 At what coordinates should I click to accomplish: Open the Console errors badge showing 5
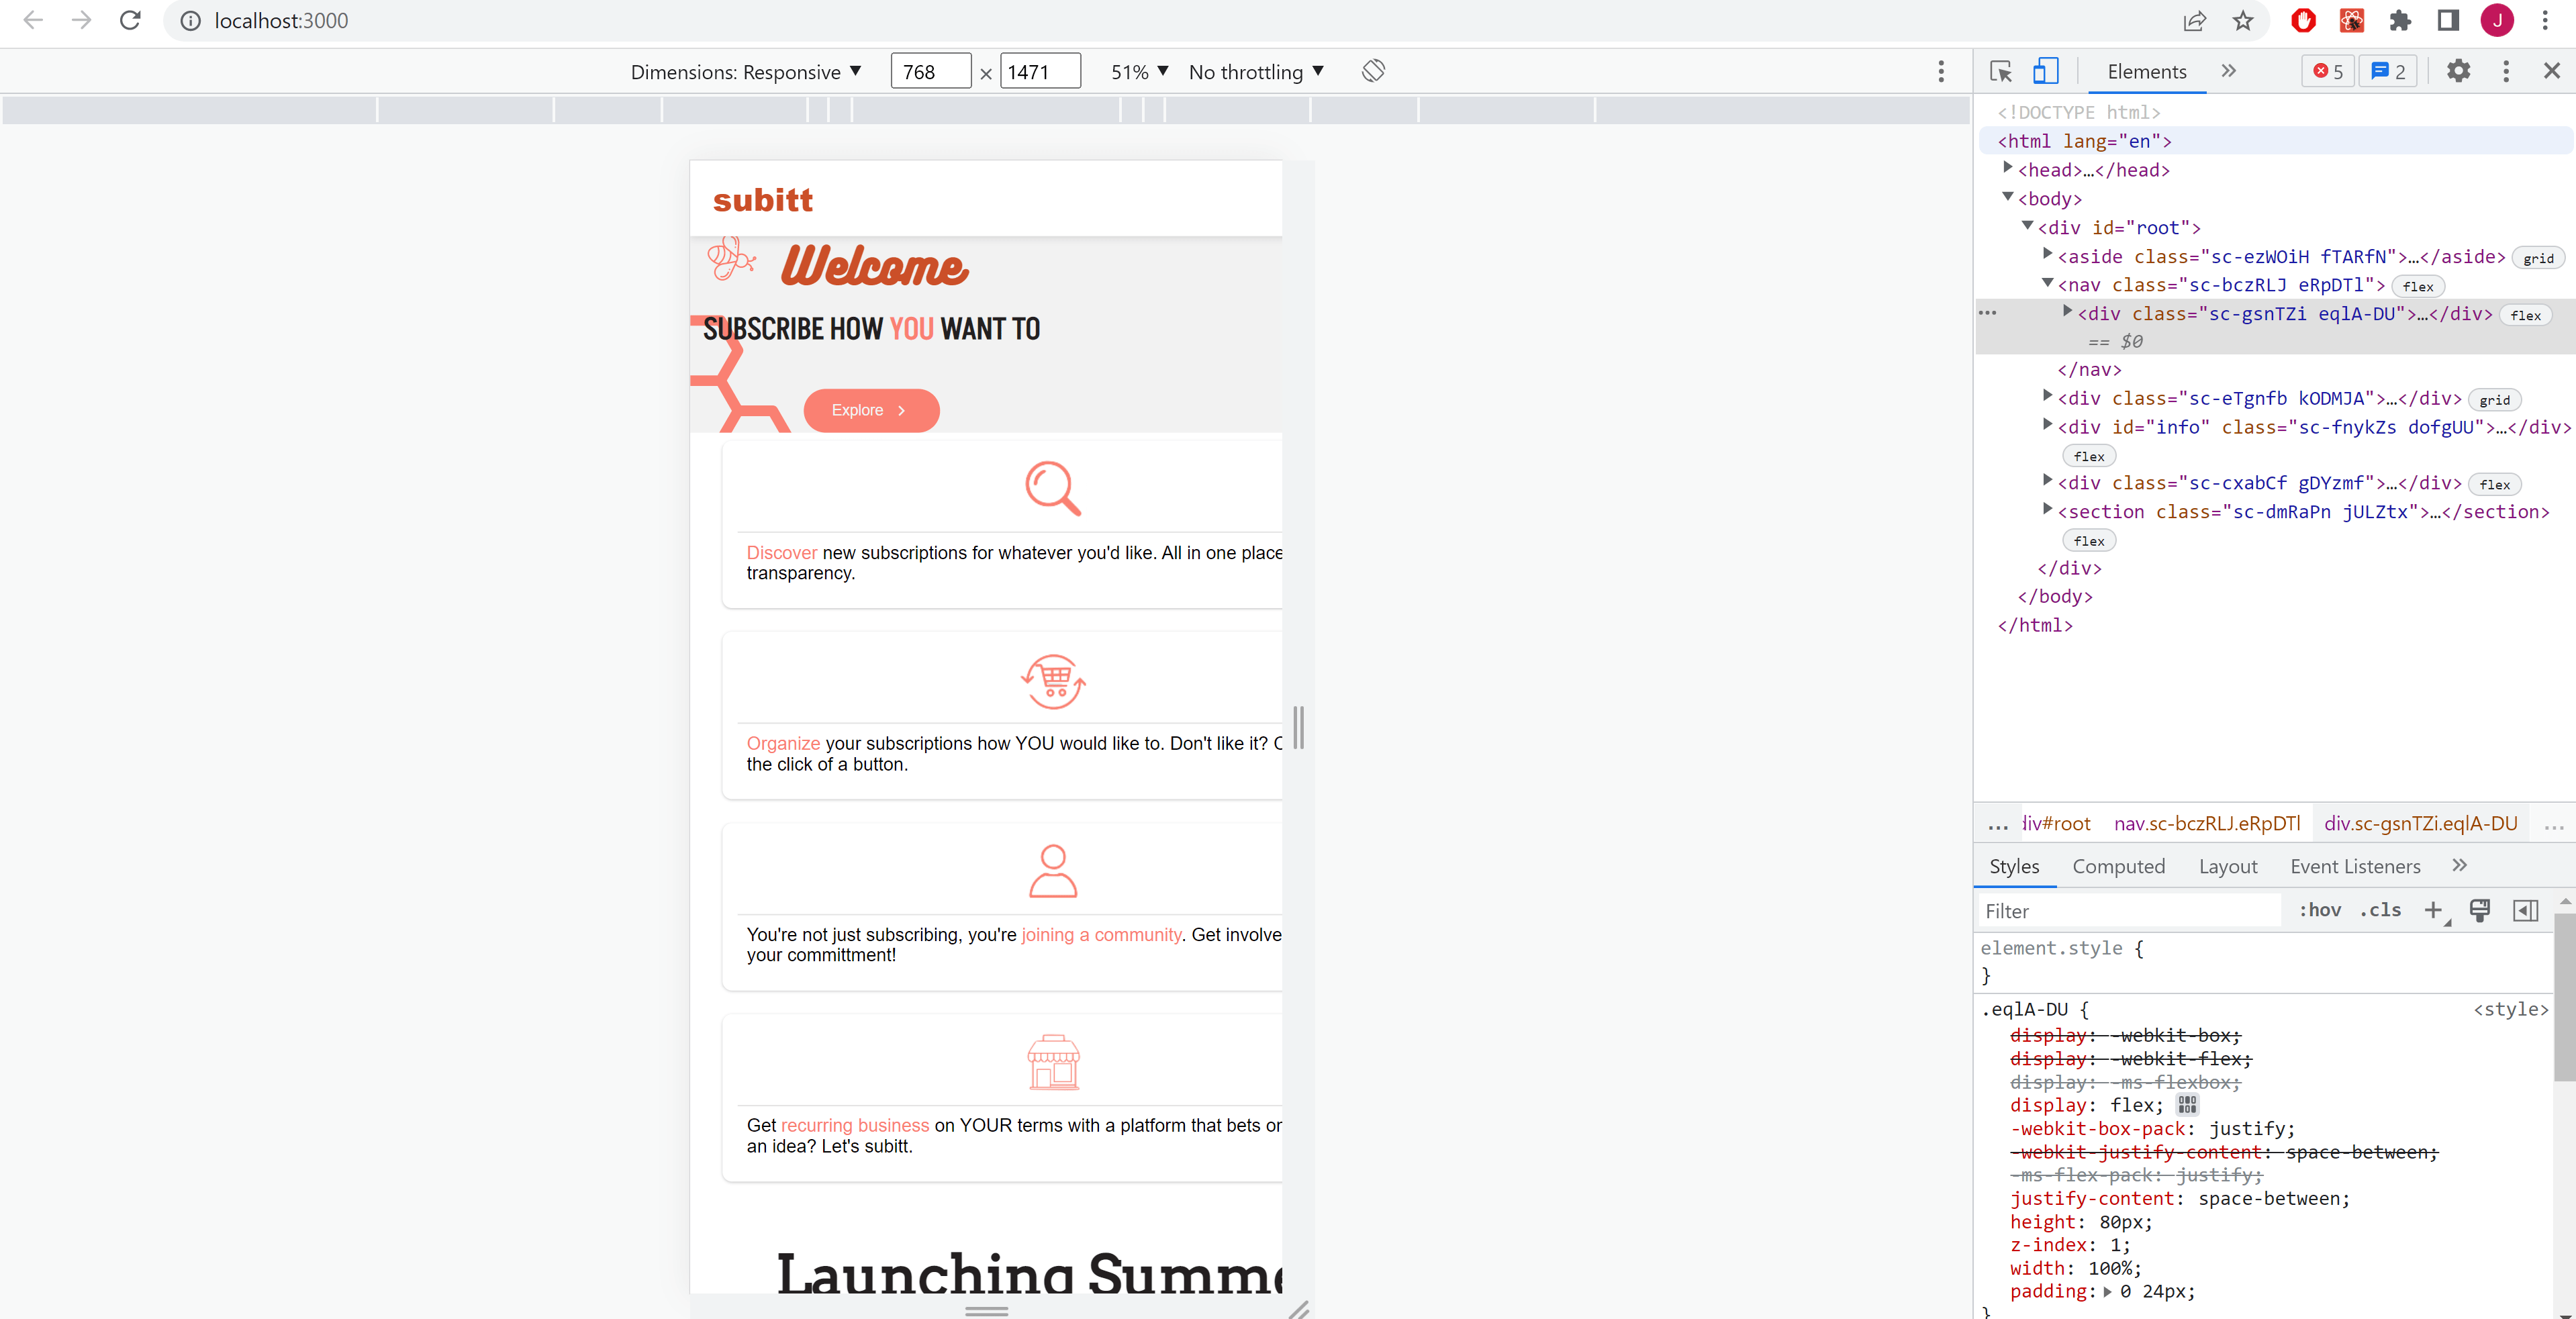coord(2327,71)
